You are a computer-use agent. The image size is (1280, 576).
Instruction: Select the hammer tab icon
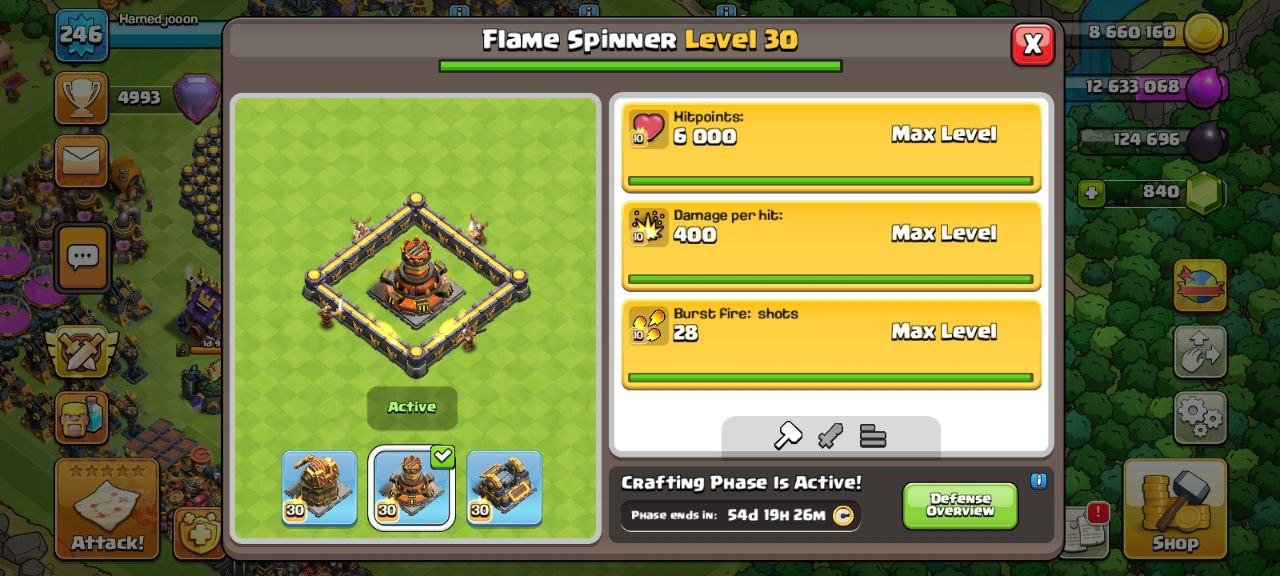(788, 435)
